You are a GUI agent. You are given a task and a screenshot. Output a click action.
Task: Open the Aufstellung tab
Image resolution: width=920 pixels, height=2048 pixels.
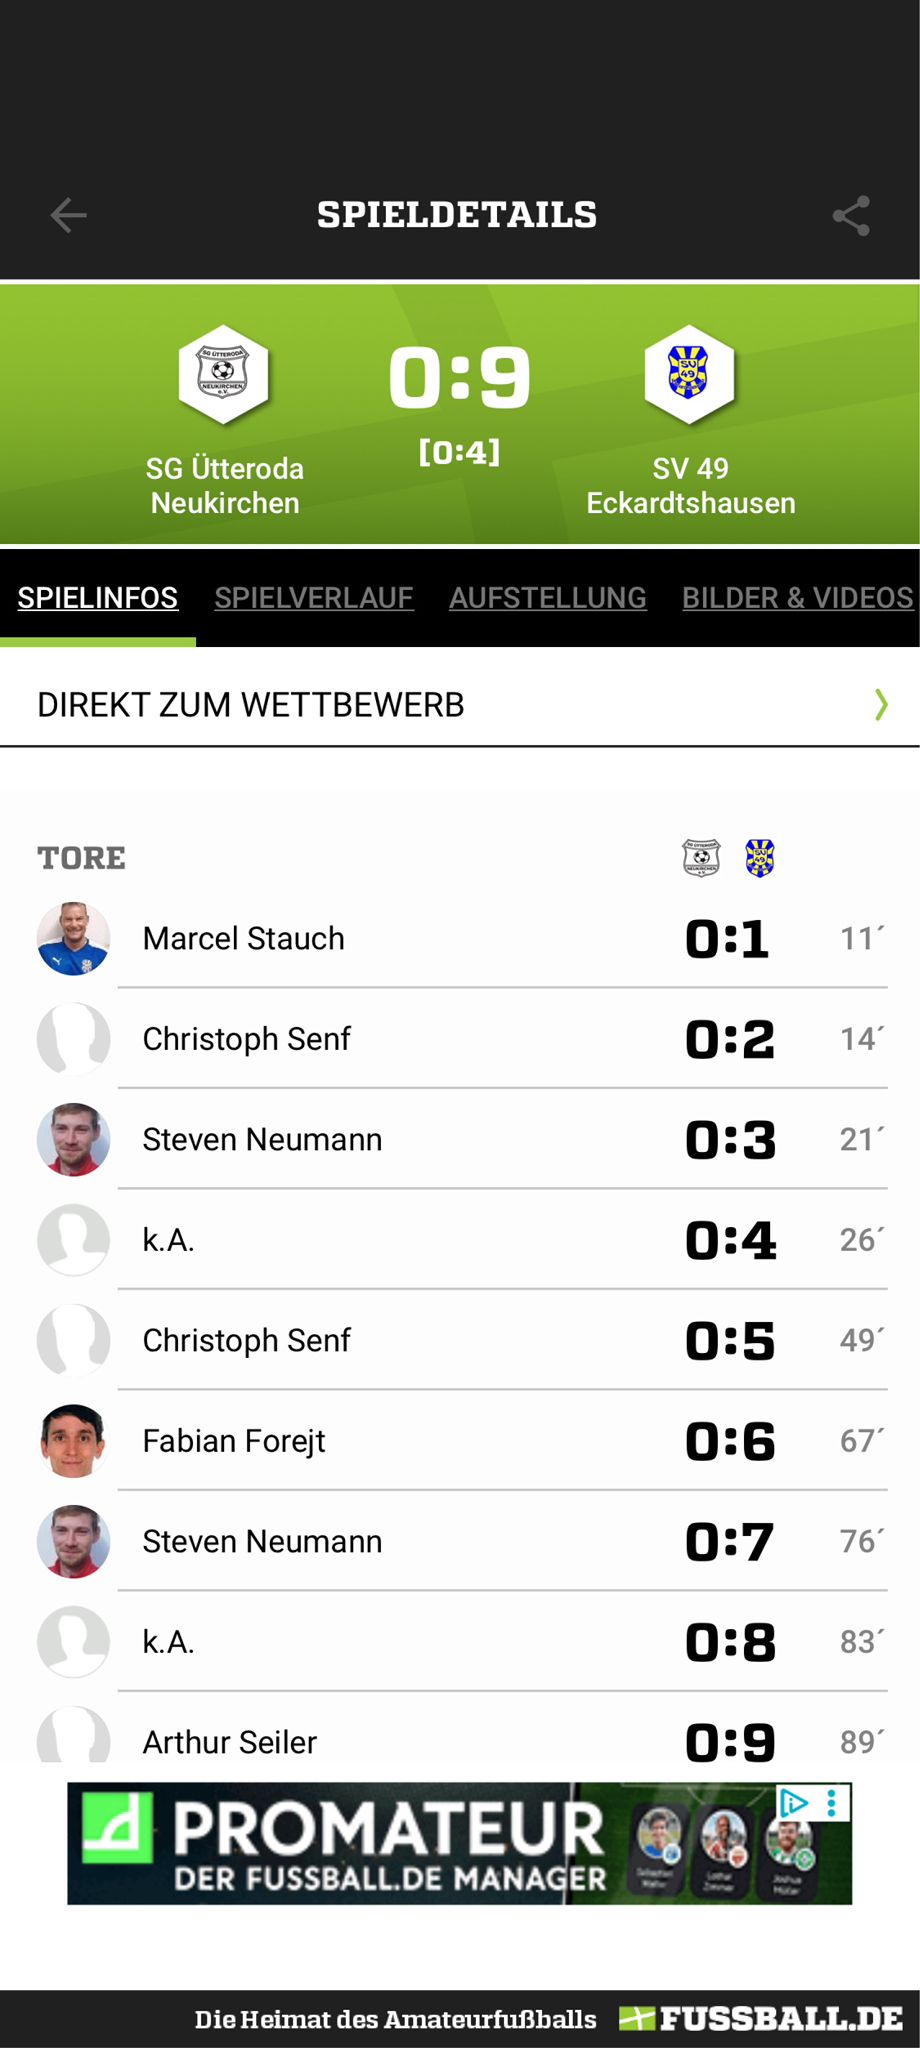point(548,598)
